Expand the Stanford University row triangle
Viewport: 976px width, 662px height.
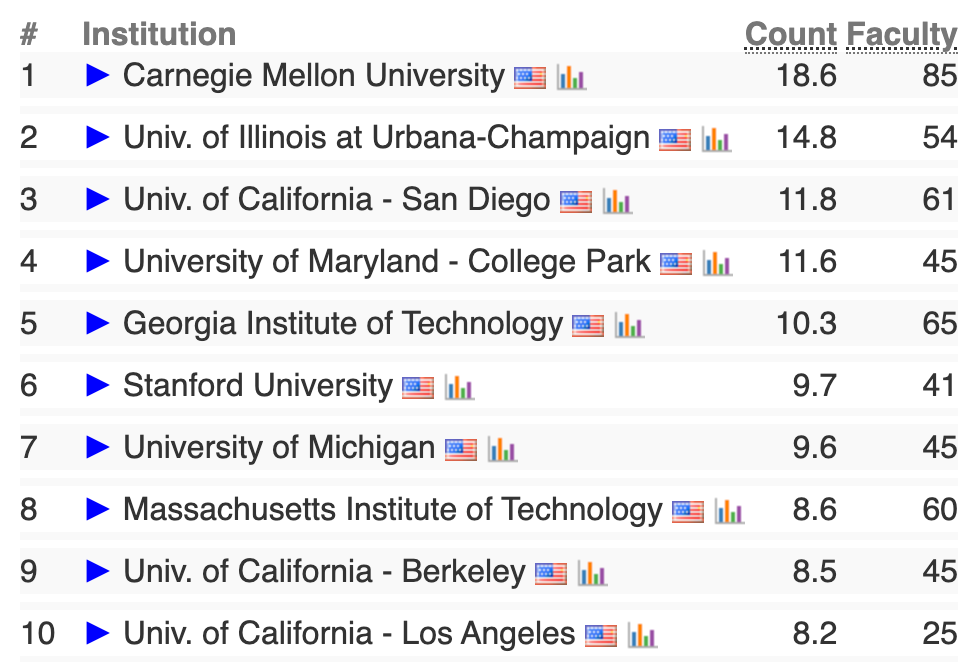point(97,385)
